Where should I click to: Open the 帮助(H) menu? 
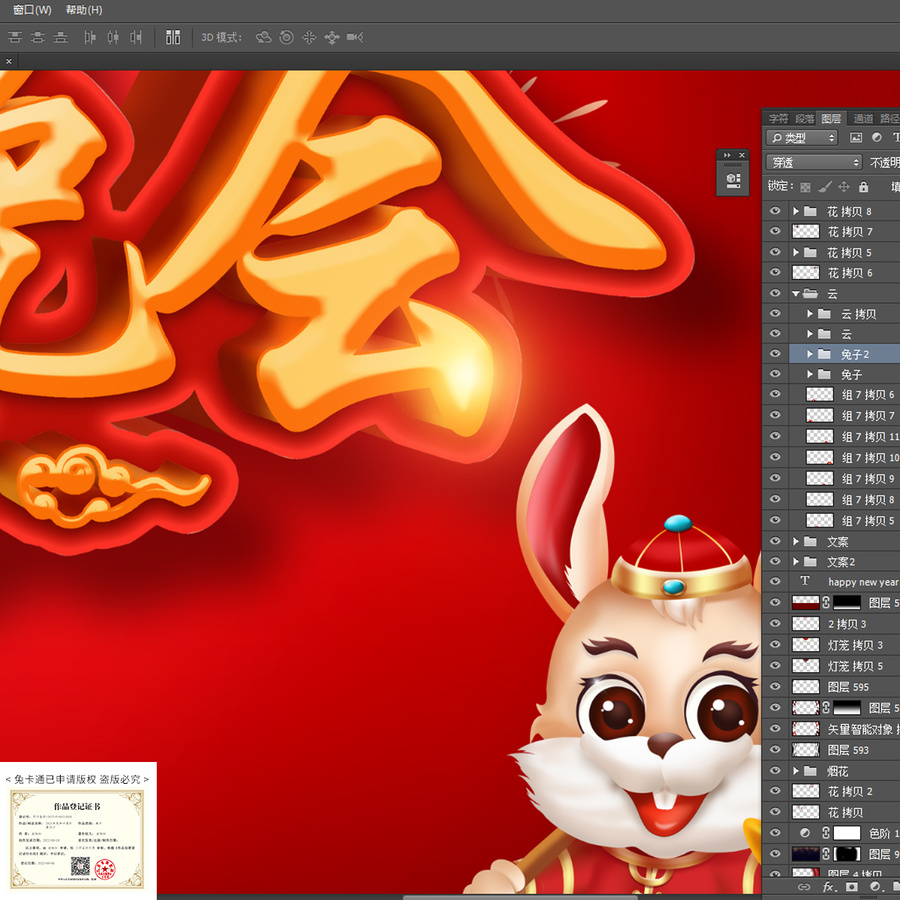pos(84,10)
